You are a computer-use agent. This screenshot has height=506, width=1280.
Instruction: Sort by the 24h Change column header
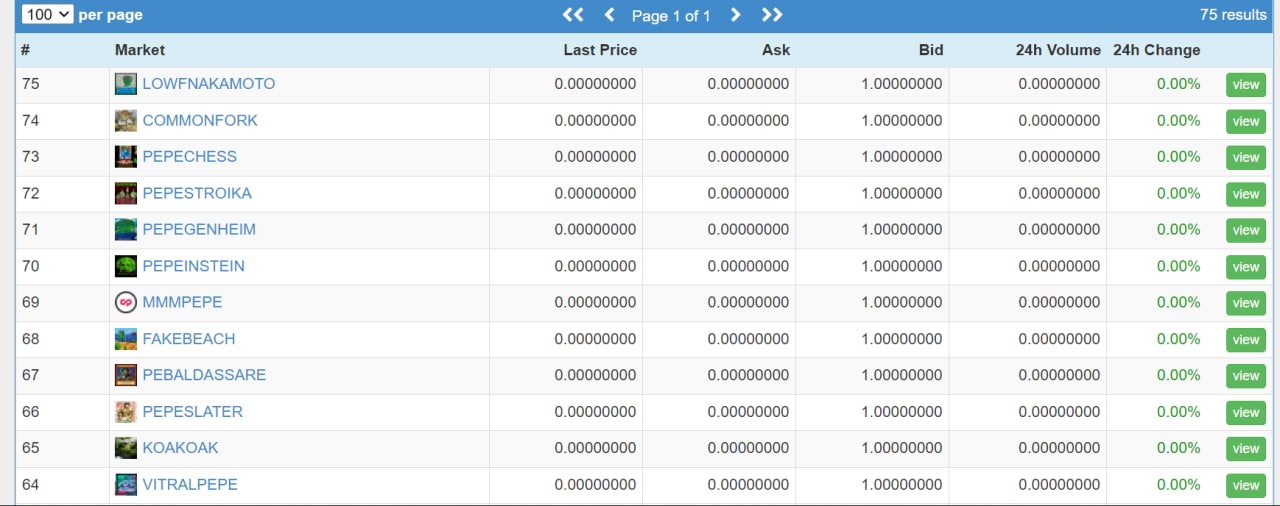[x=1157, y=50]
